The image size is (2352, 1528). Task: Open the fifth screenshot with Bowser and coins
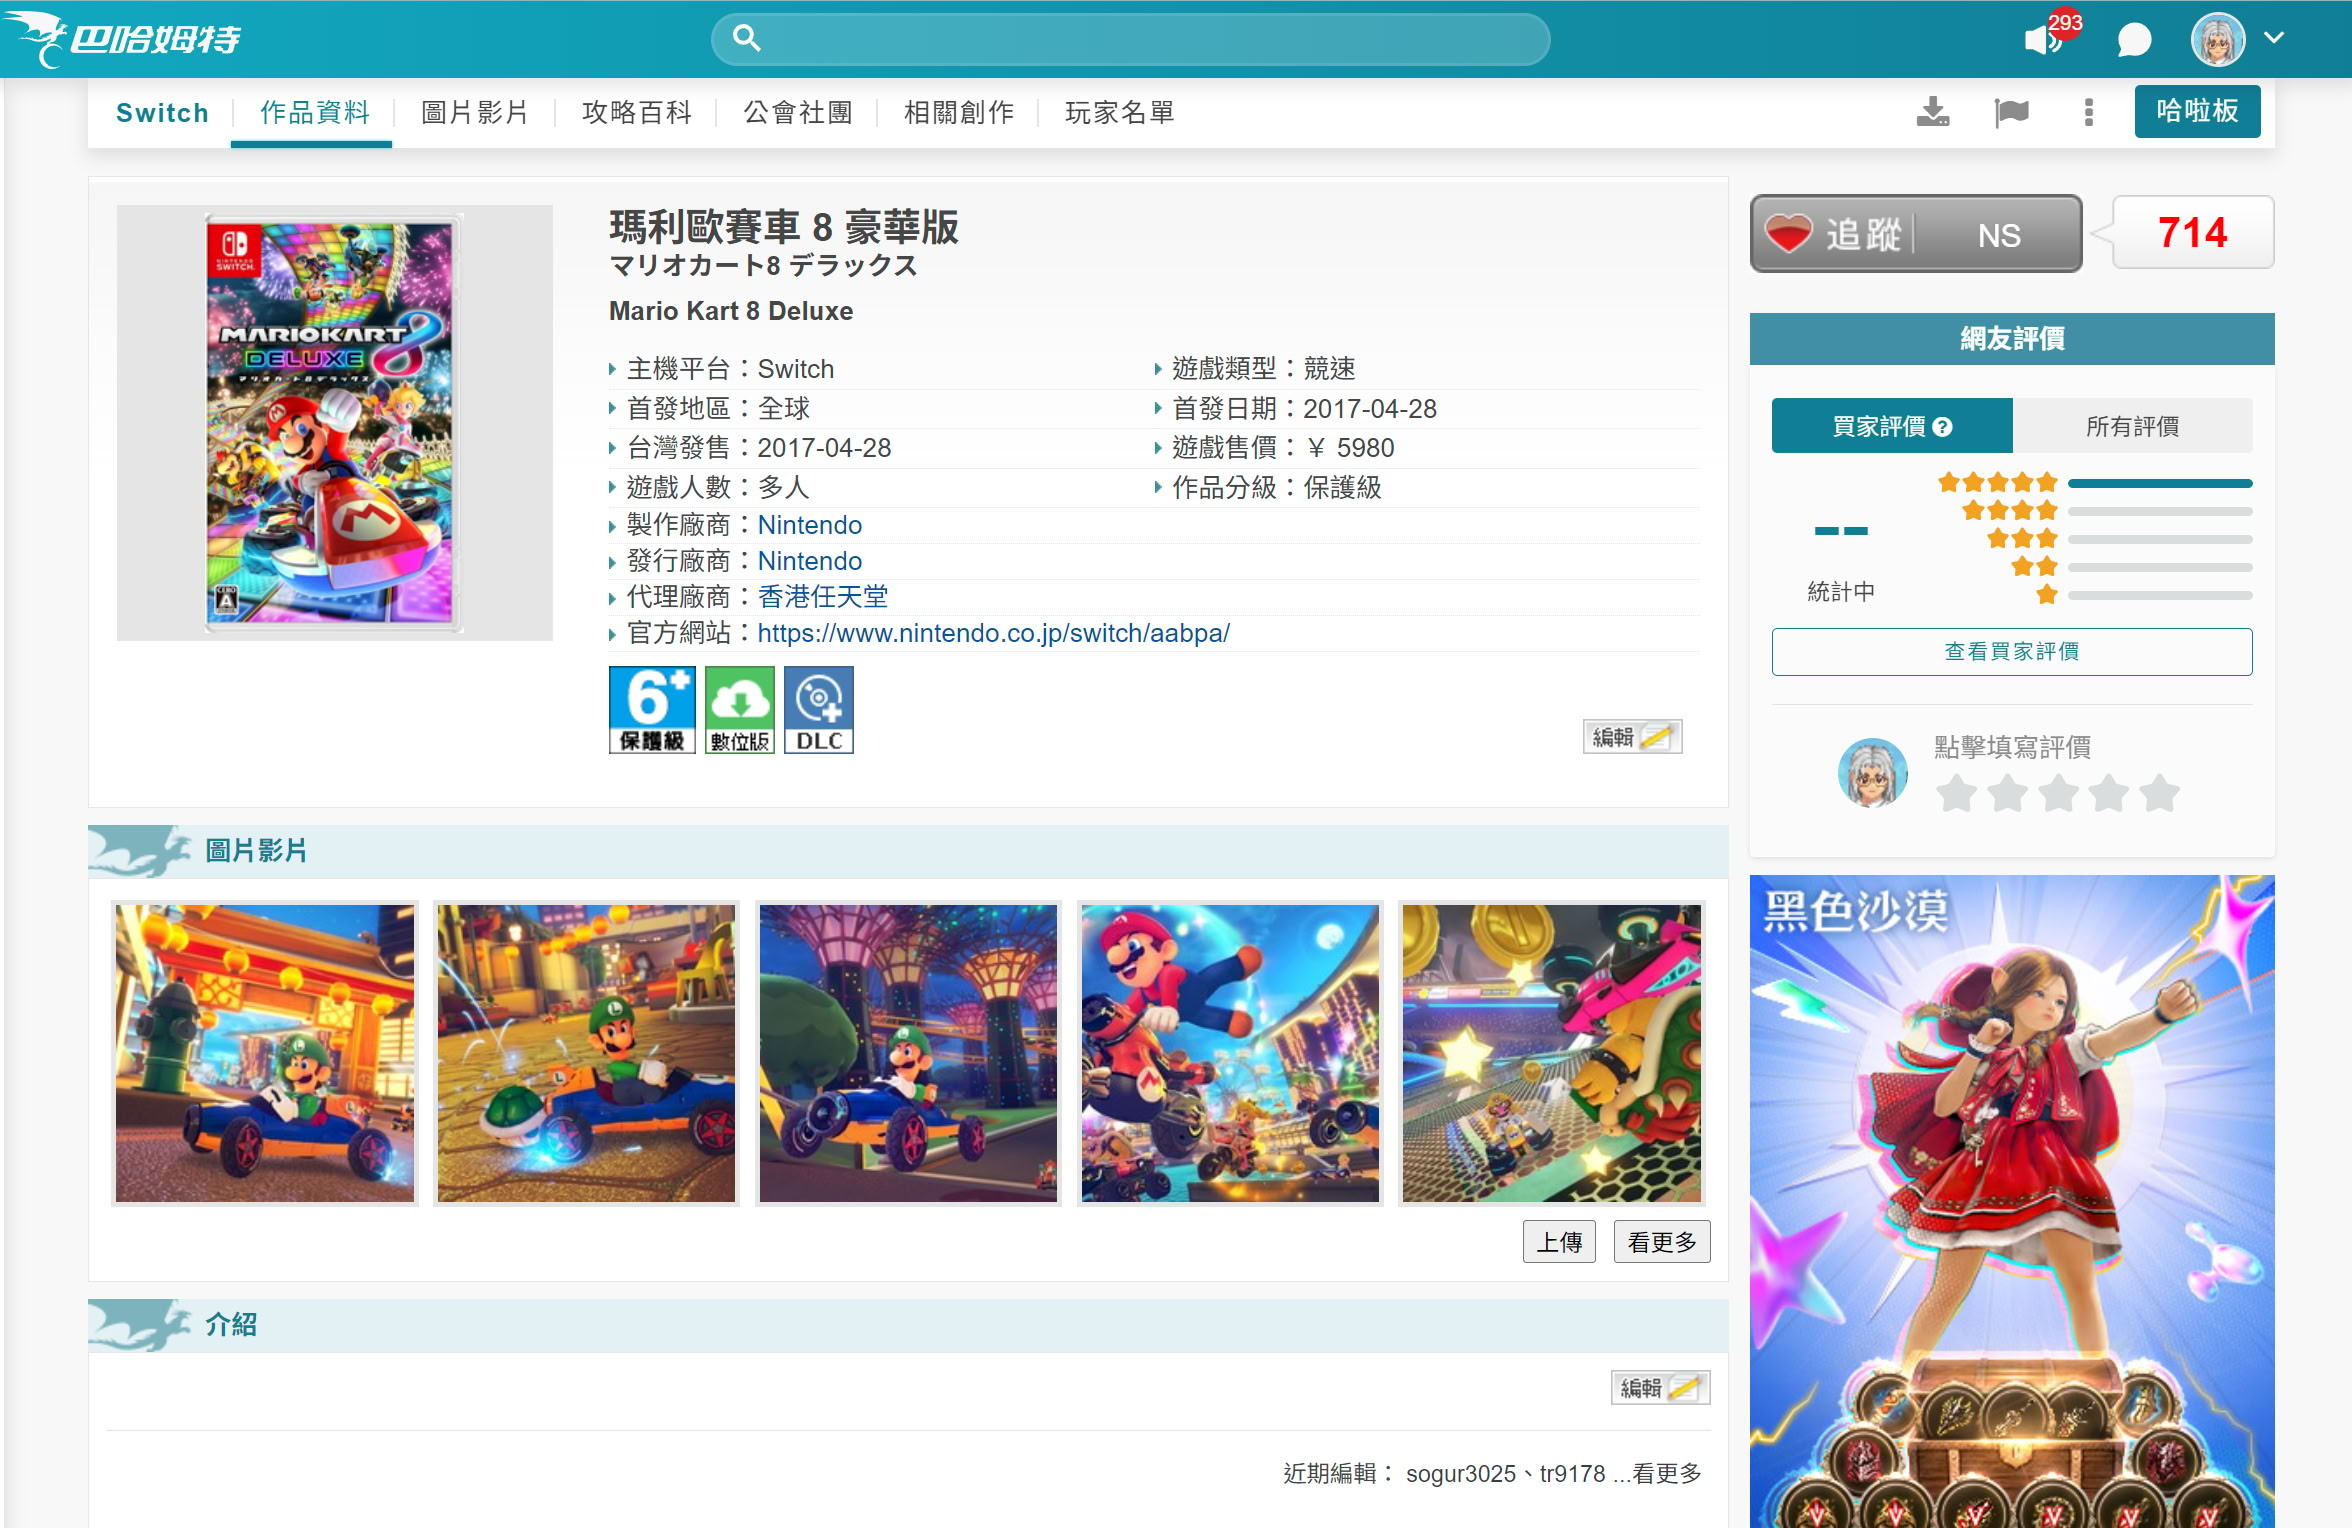tap(1552, 1053)
